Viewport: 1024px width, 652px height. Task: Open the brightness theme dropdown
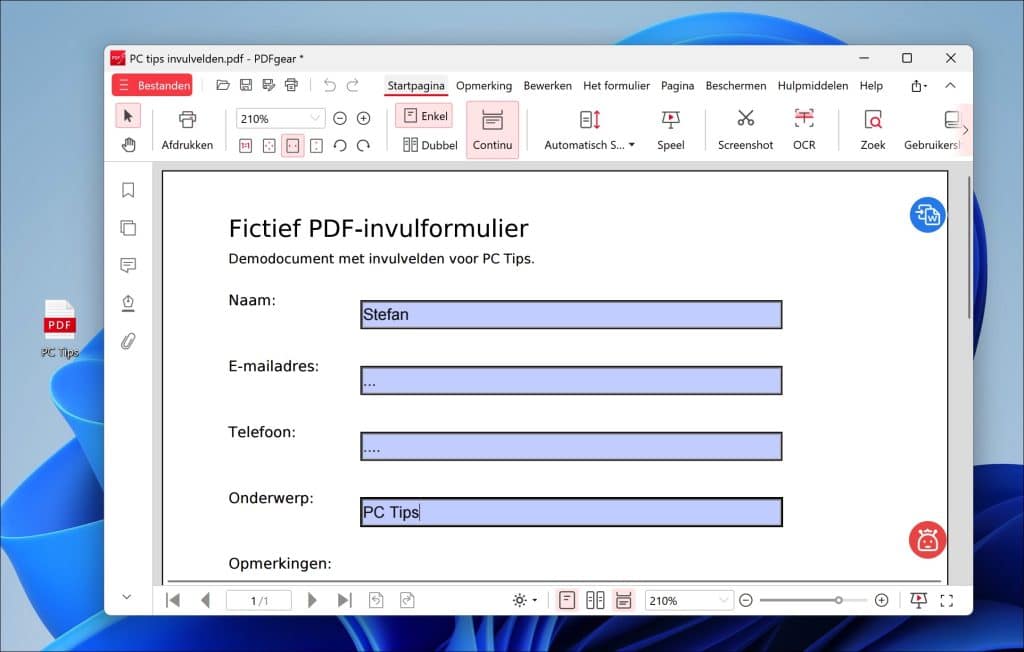tap(525, 600)
